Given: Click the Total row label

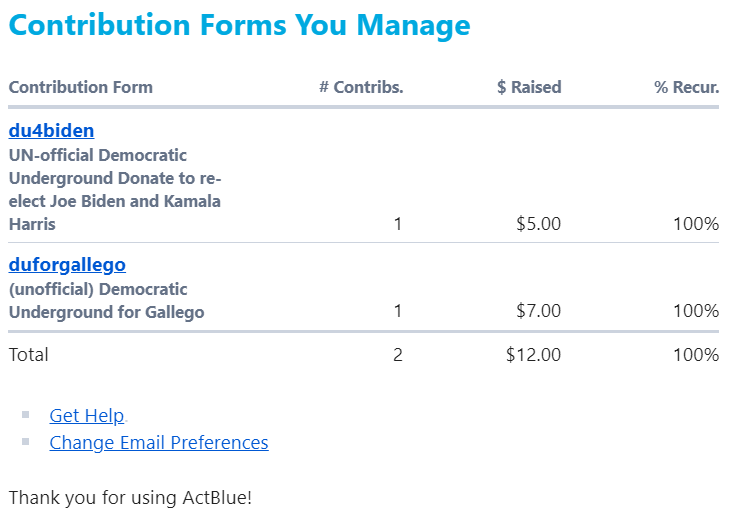Looking at the screenshot, I should 29,354.
